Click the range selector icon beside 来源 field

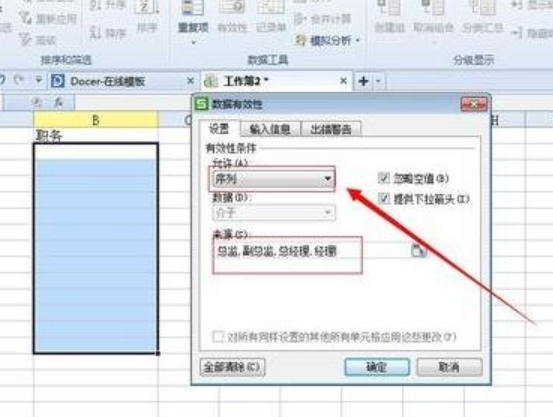click(419, 250)
